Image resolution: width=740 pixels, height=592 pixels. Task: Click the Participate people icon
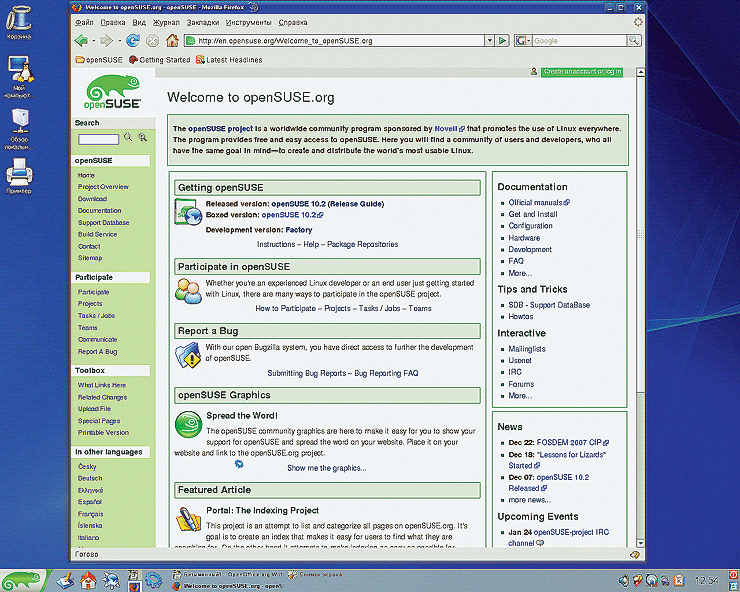pos(188,290)
